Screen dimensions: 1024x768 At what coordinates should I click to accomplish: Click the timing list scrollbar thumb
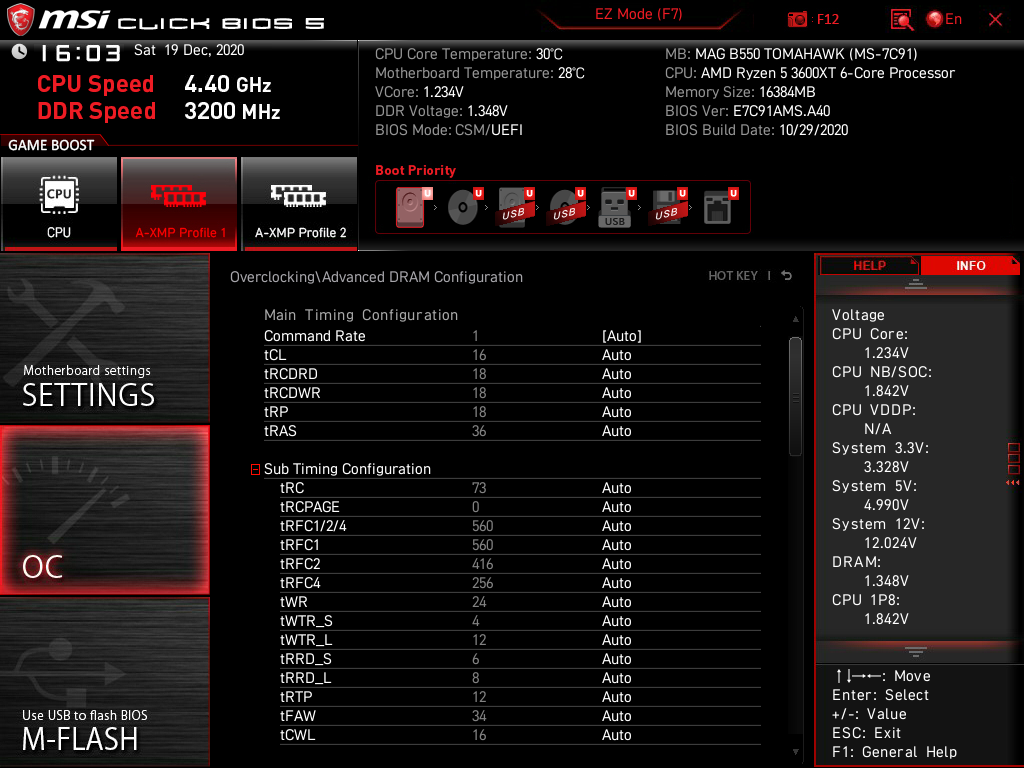pos(795,396)
